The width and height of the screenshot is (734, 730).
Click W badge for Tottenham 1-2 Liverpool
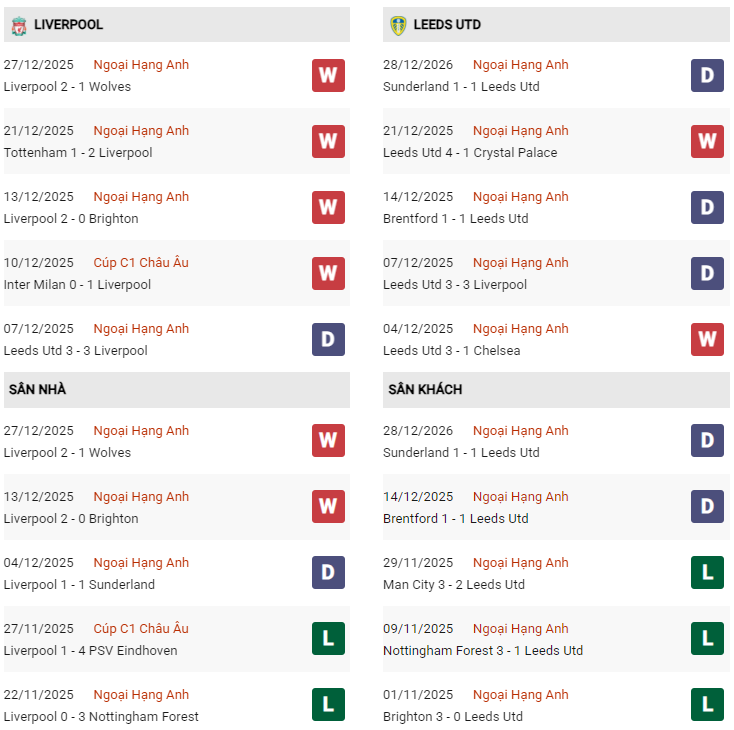click(328, 142)
